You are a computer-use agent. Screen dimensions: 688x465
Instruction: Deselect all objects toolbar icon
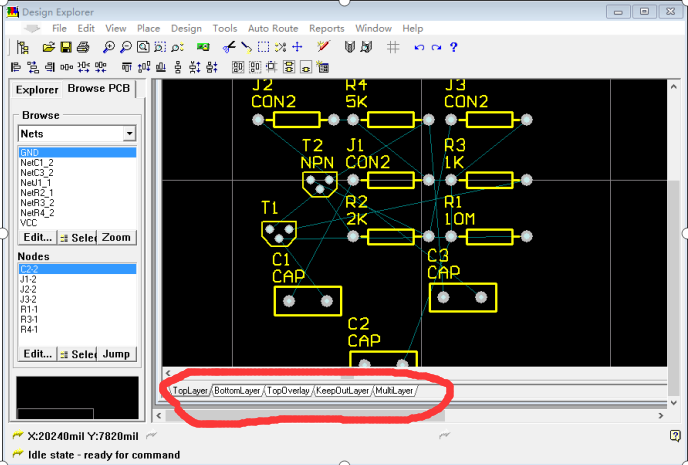(x=280, y=47)
